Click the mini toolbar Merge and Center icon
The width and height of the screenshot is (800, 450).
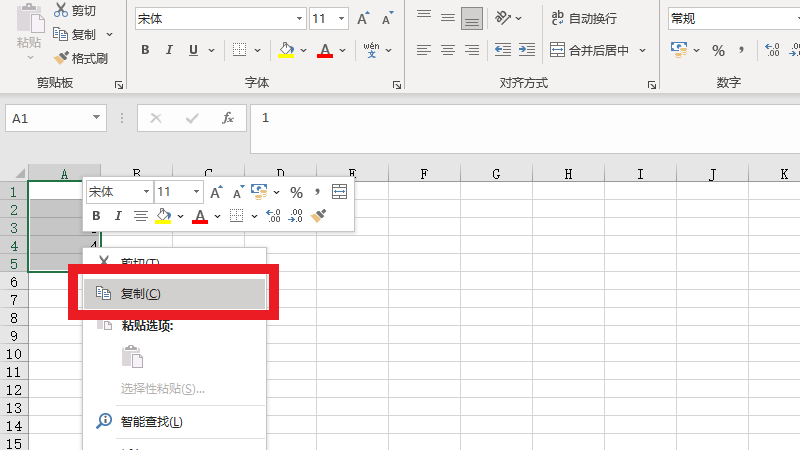340,191
